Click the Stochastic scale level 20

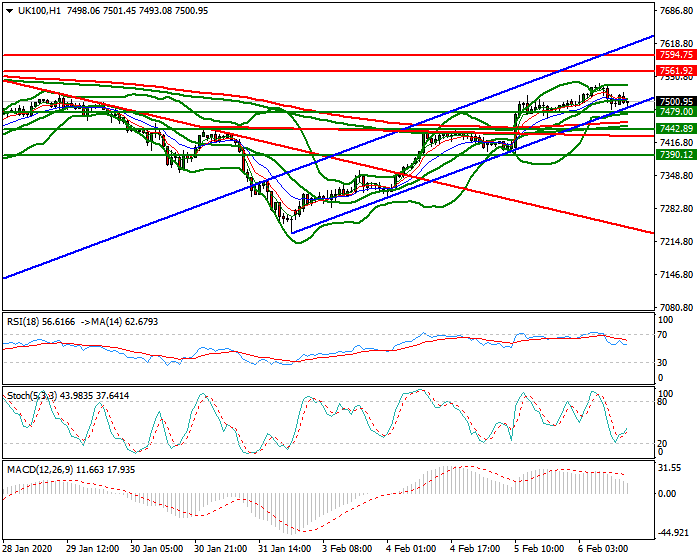click(x=662, y=443)
